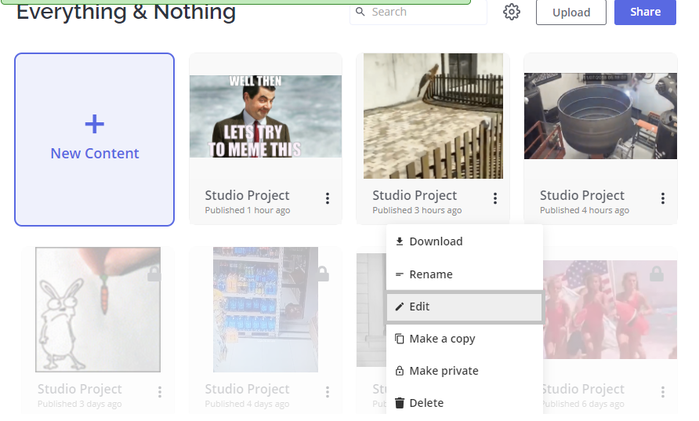699x421 pixels.
Task: Open three-dot menu for bird fence project
Action: click(x=495, y=198)
